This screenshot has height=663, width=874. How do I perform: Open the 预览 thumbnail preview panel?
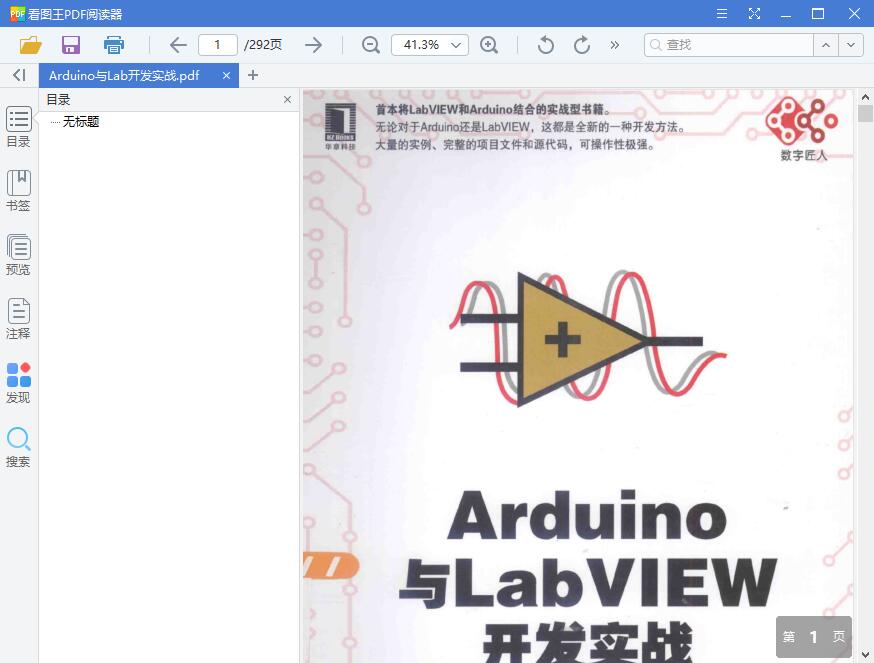click(x=18, y=255)
